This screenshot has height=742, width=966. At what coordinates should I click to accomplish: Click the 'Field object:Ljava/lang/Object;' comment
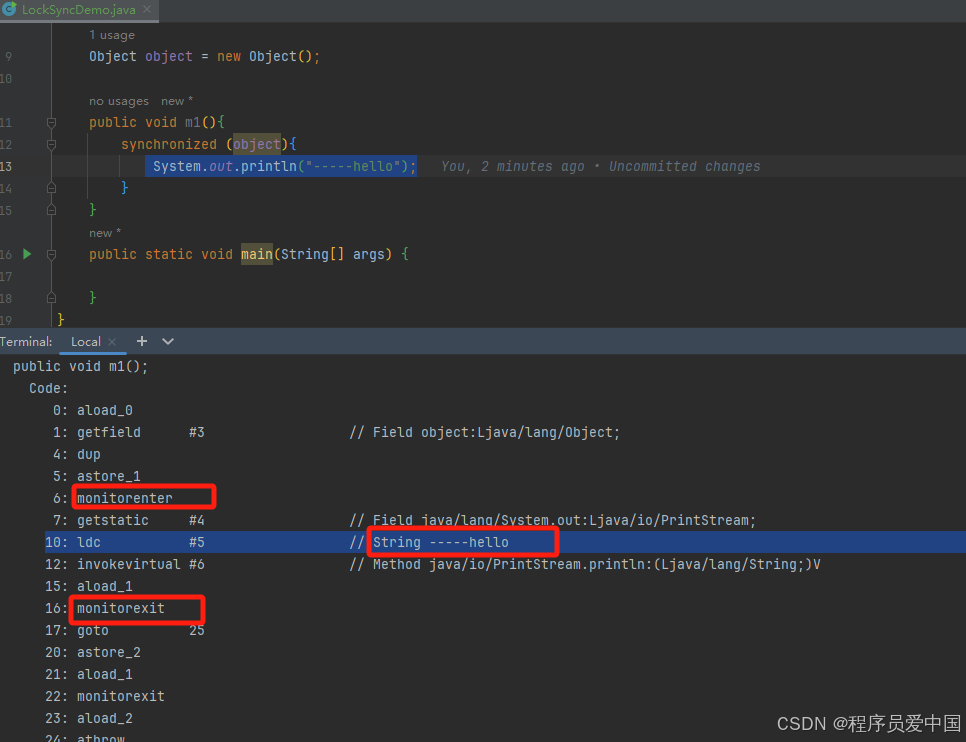pyautogui.click(x=485, y=433)
